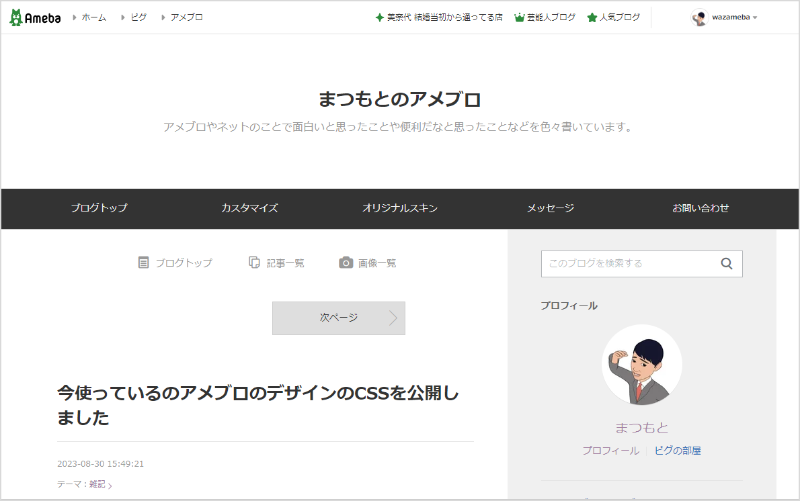Open カスタマイズ in the dark nav bar
Screen dimensions: 800x501
(249, 208)
